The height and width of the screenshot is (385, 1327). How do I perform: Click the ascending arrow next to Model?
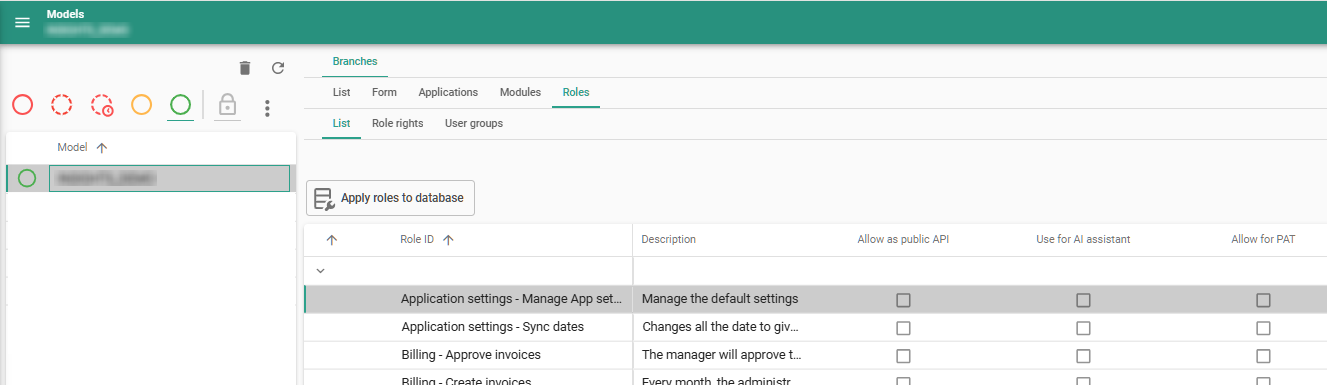tap(101, 147)
